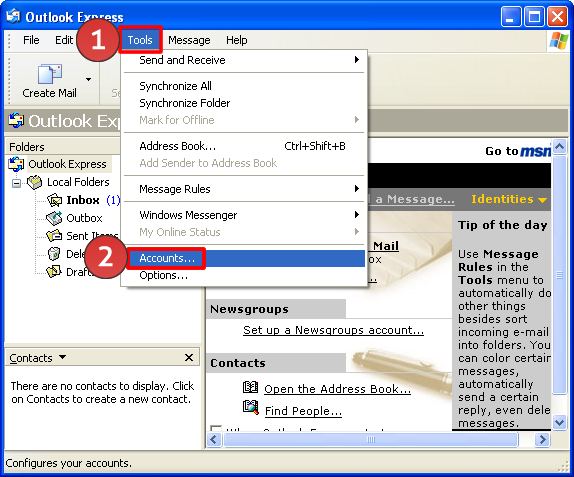Close the Contacts pane with X
Screen dimensions: 574x477
pos(189,357)
